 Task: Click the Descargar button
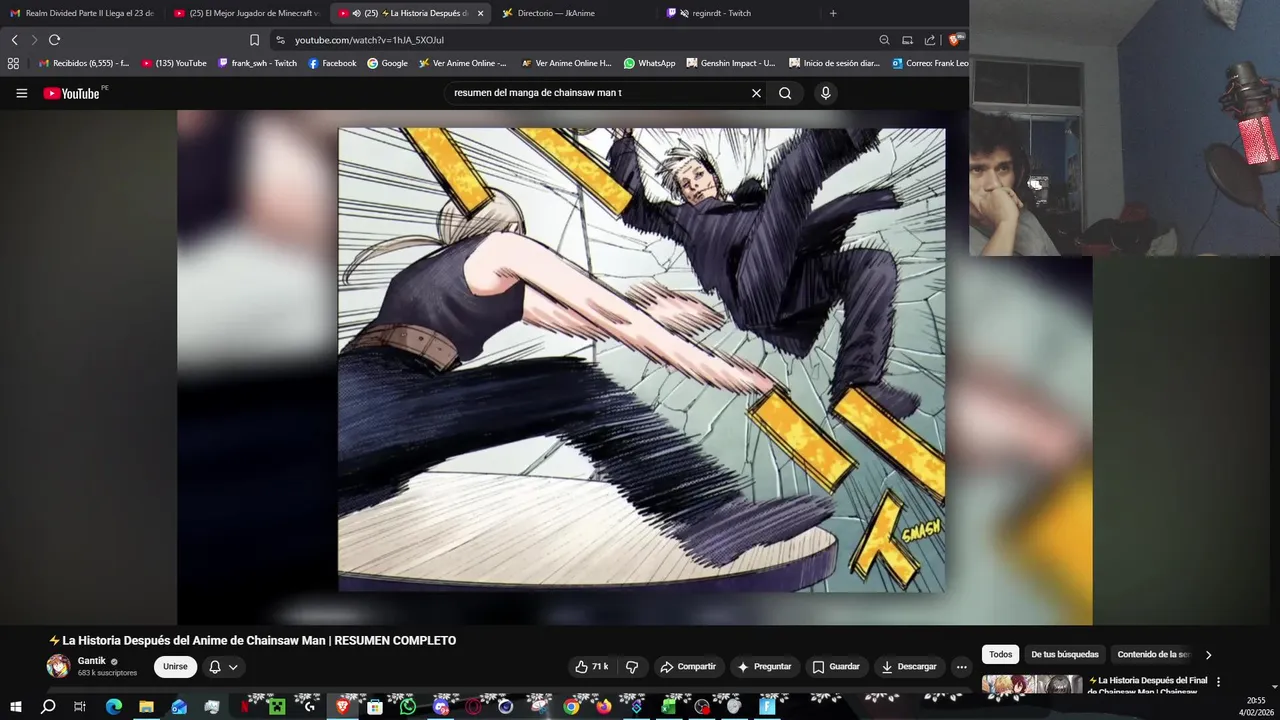pos(909,667)
